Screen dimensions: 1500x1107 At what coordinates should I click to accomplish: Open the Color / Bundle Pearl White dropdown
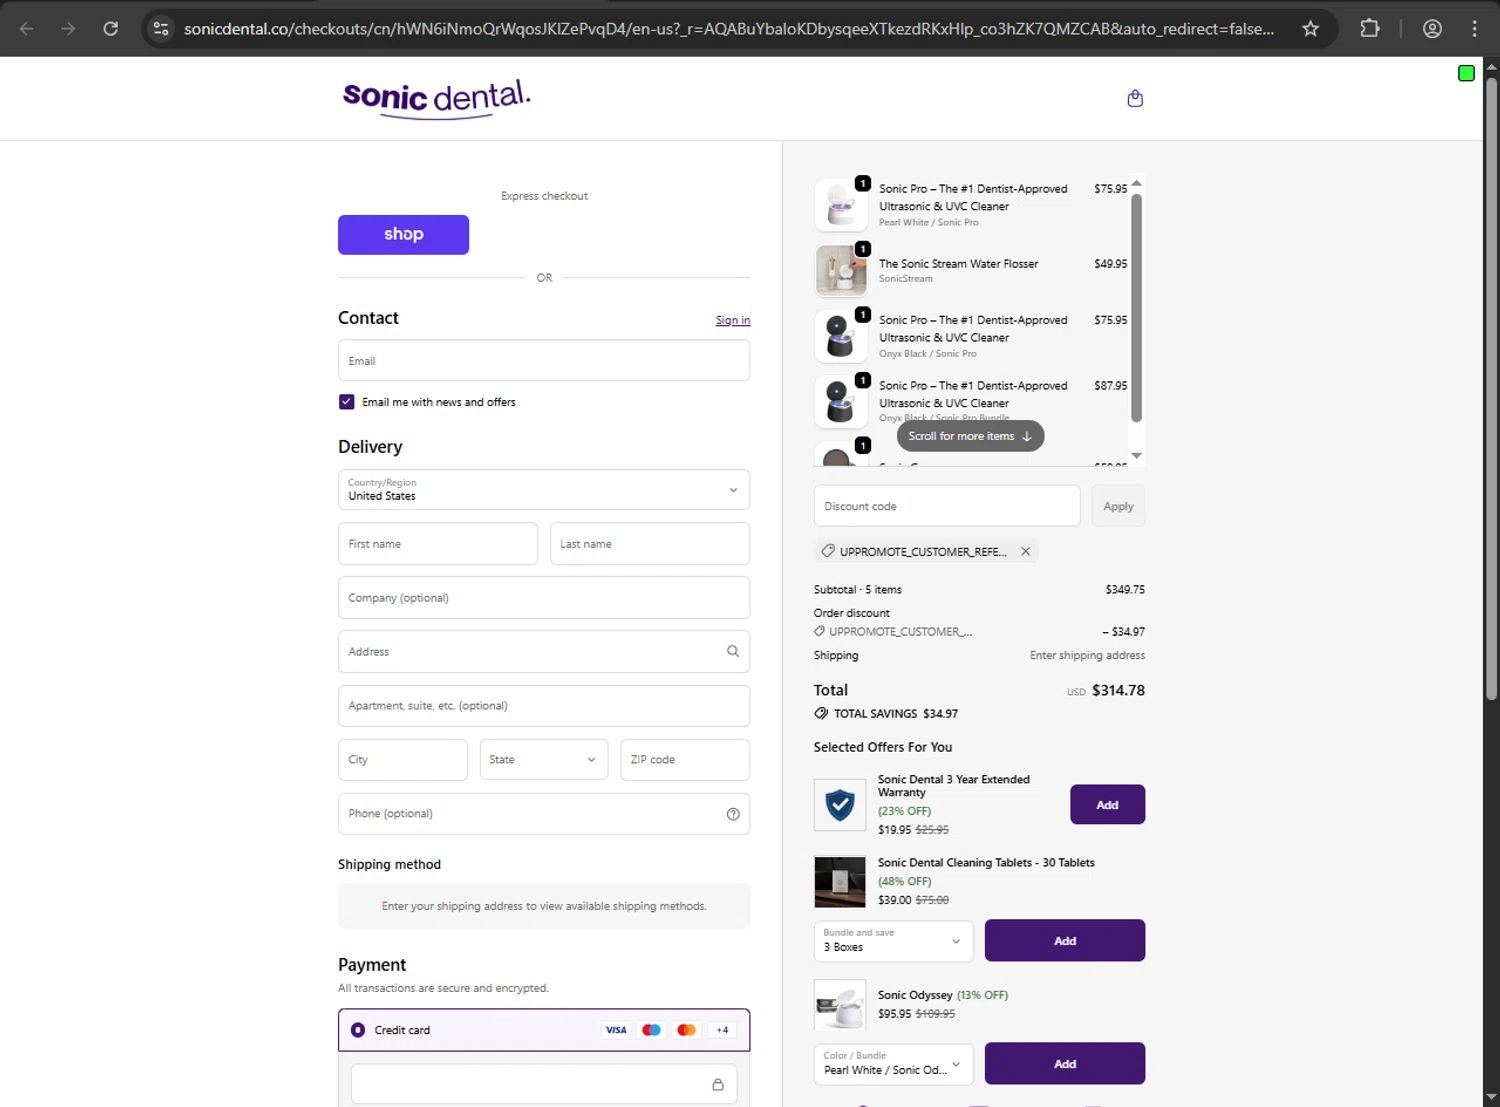[x=894, y=1064]
